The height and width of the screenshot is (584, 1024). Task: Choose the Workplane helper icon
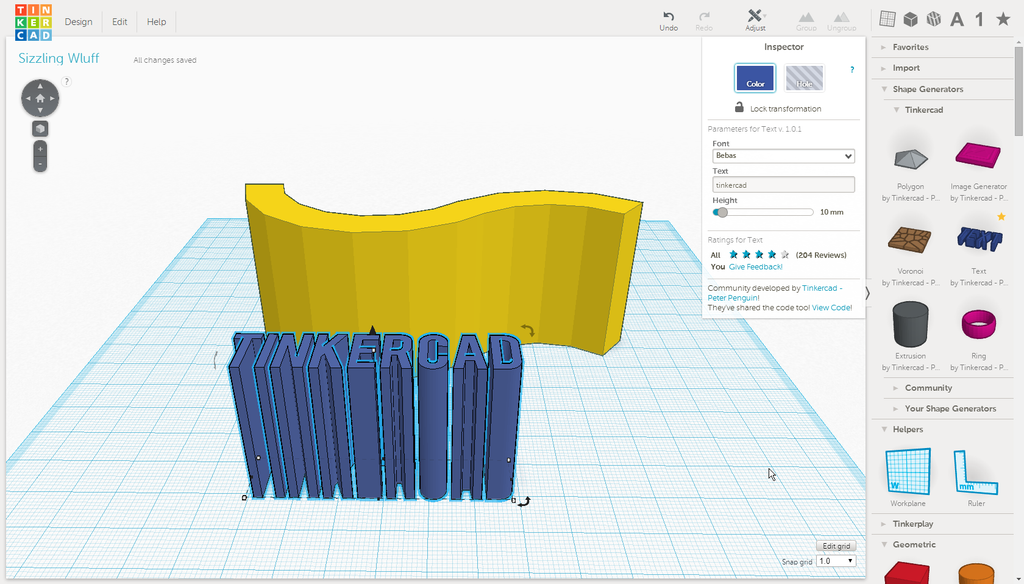click(x=908, y=471)
